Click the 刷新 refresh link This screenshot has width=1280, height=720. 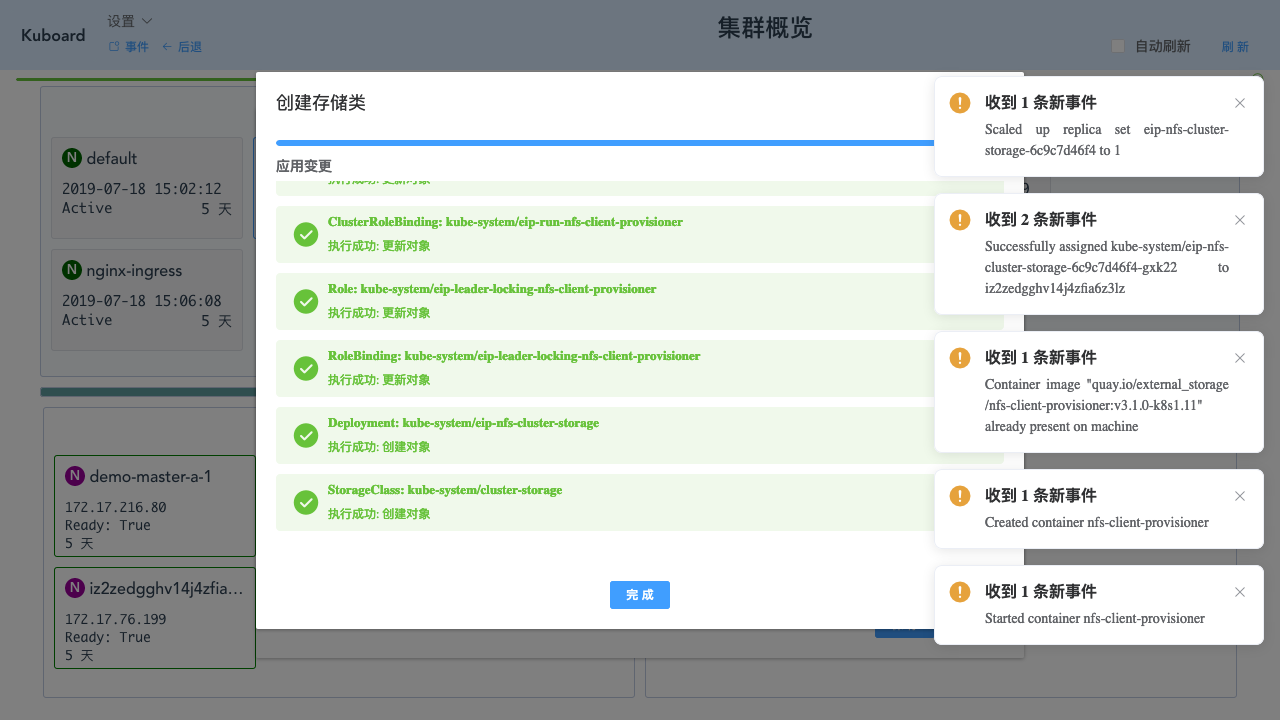[1235, 46]
